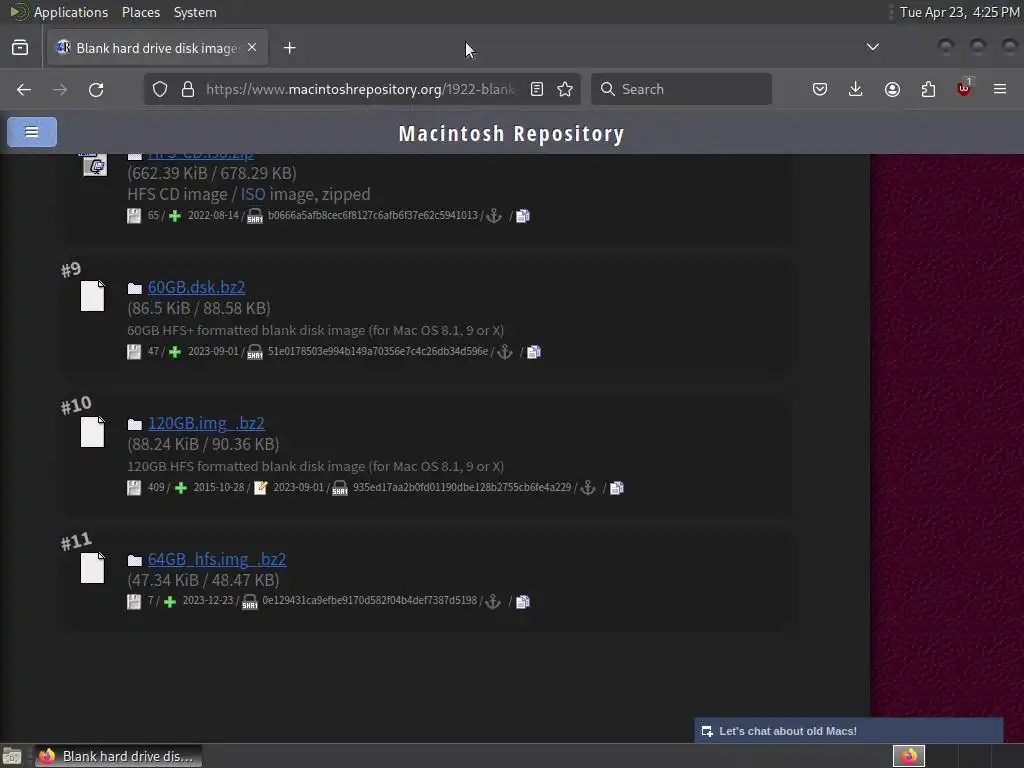This screenshot has width=1024, height=768.
Task: Expand the list all tabs chevron
Action: (872, 47)
